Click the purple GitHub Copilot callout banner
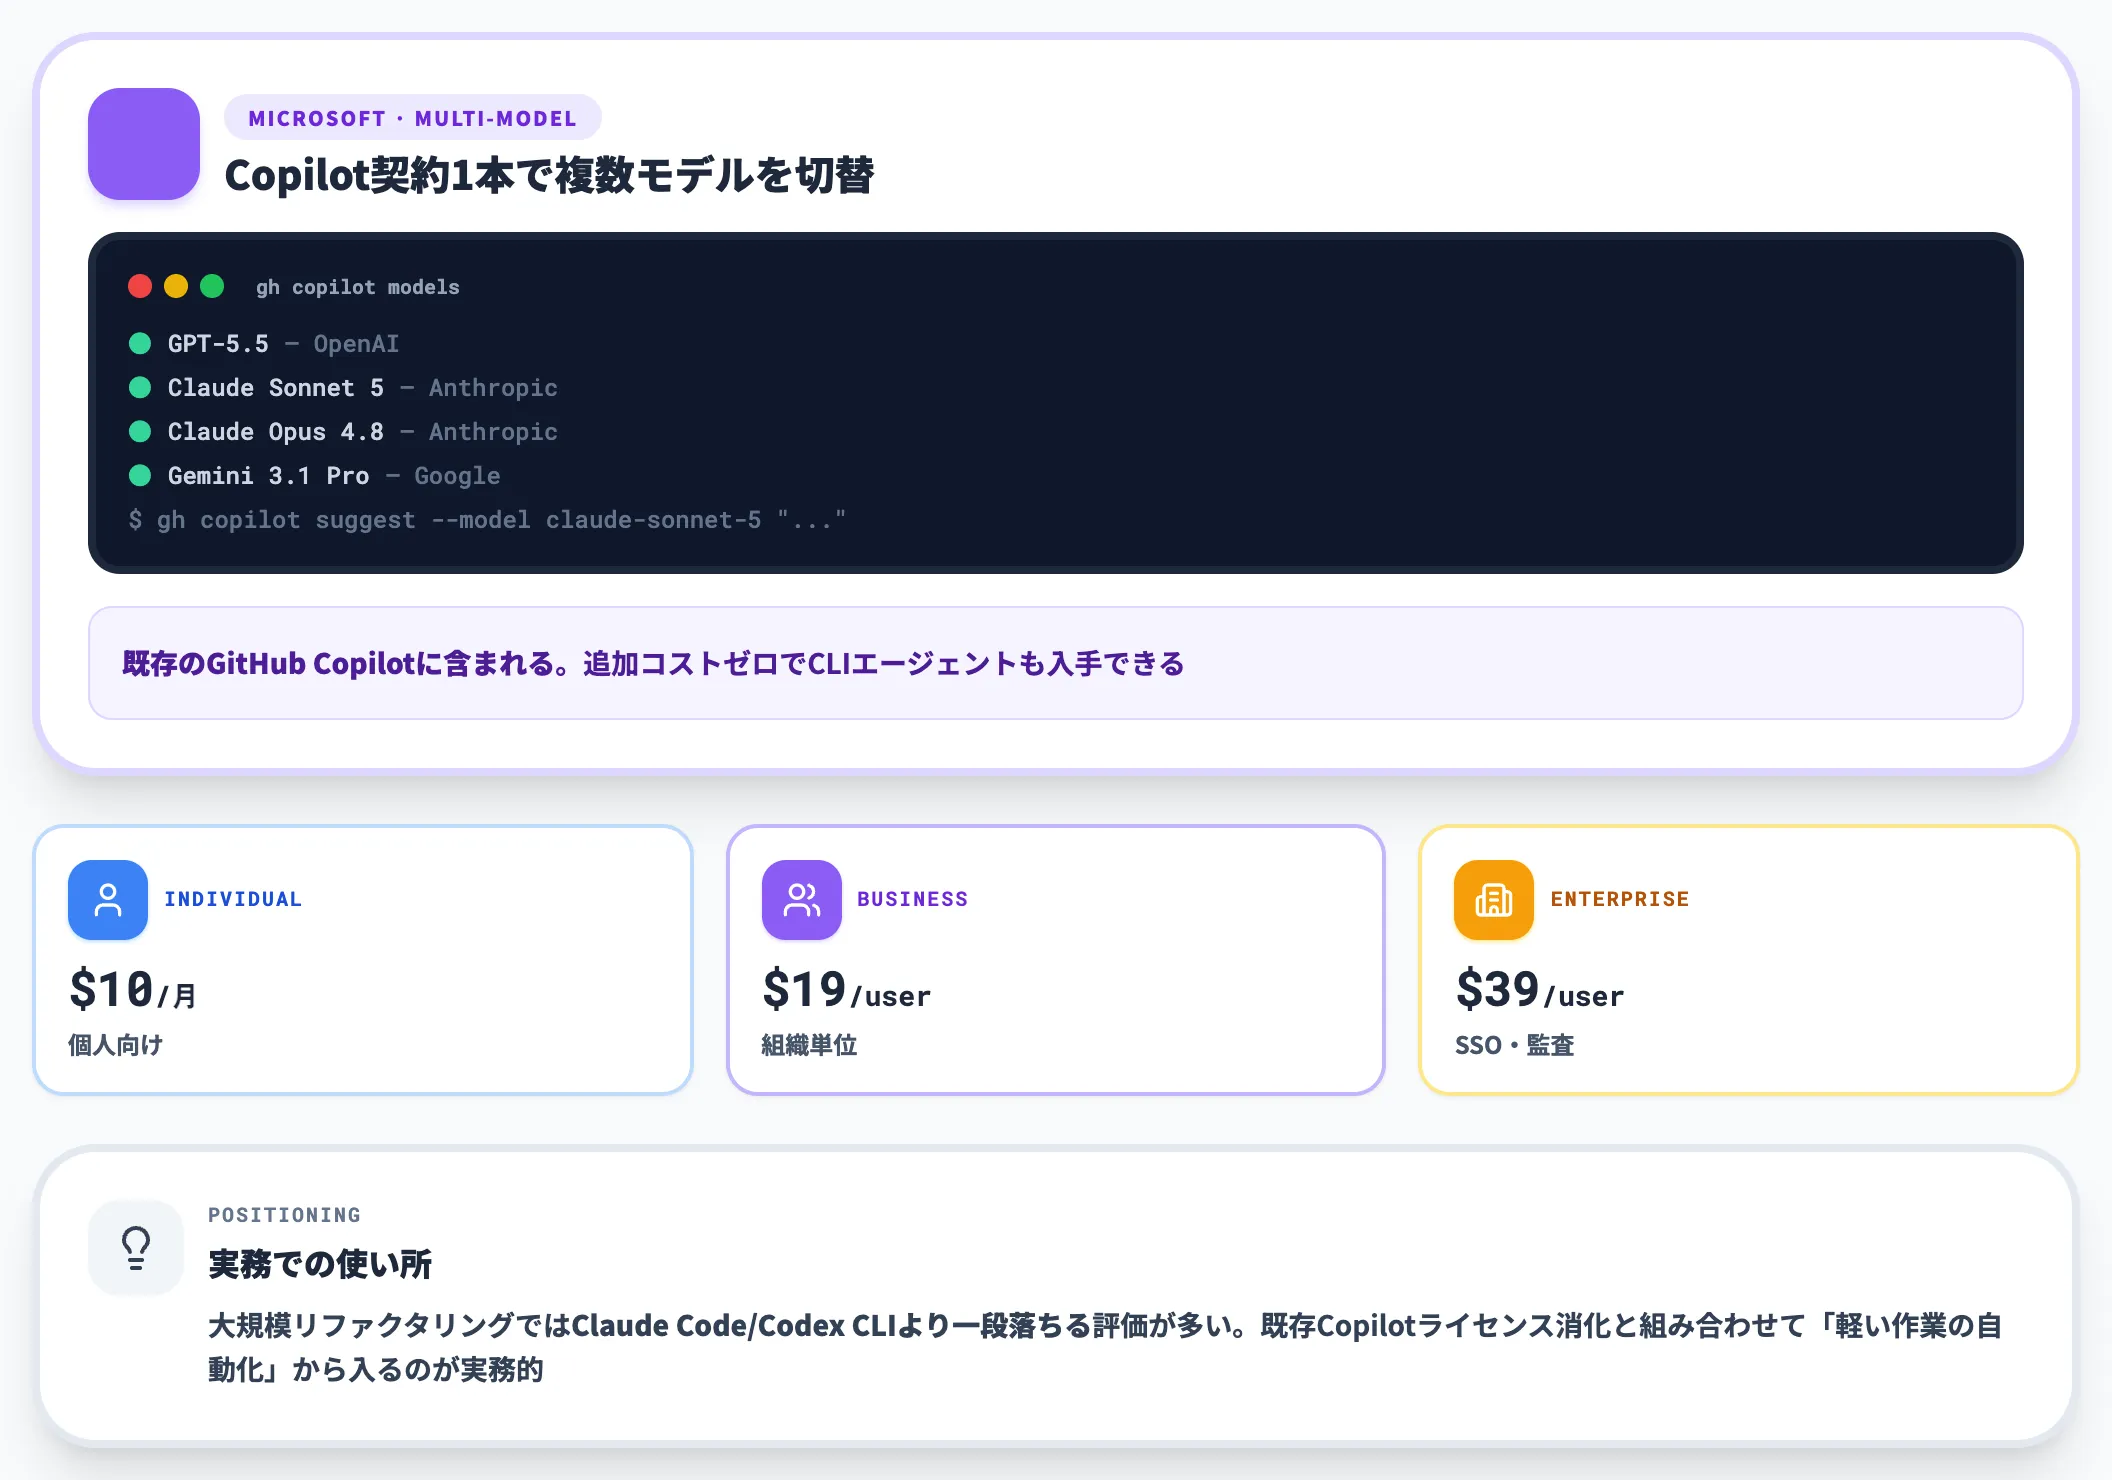Screen dimensions: 2112x1480 coord(1056,663)
